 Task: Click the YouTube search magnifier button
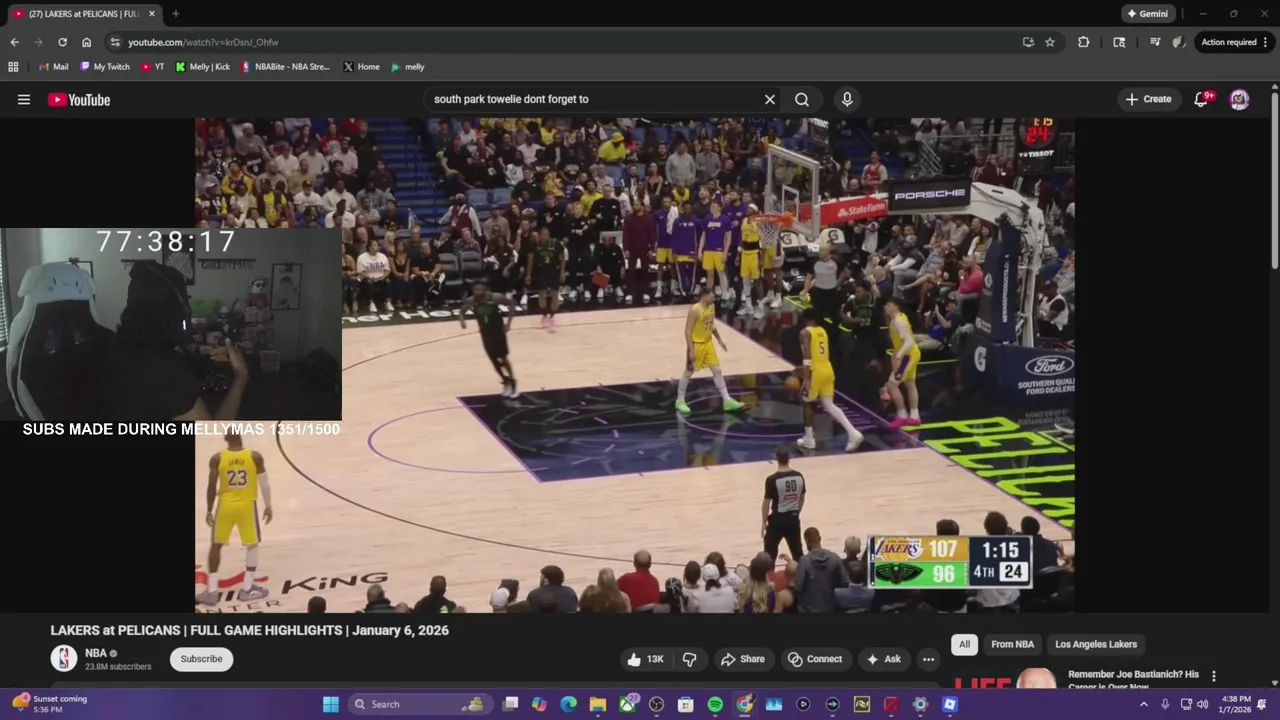coord(802,99)
